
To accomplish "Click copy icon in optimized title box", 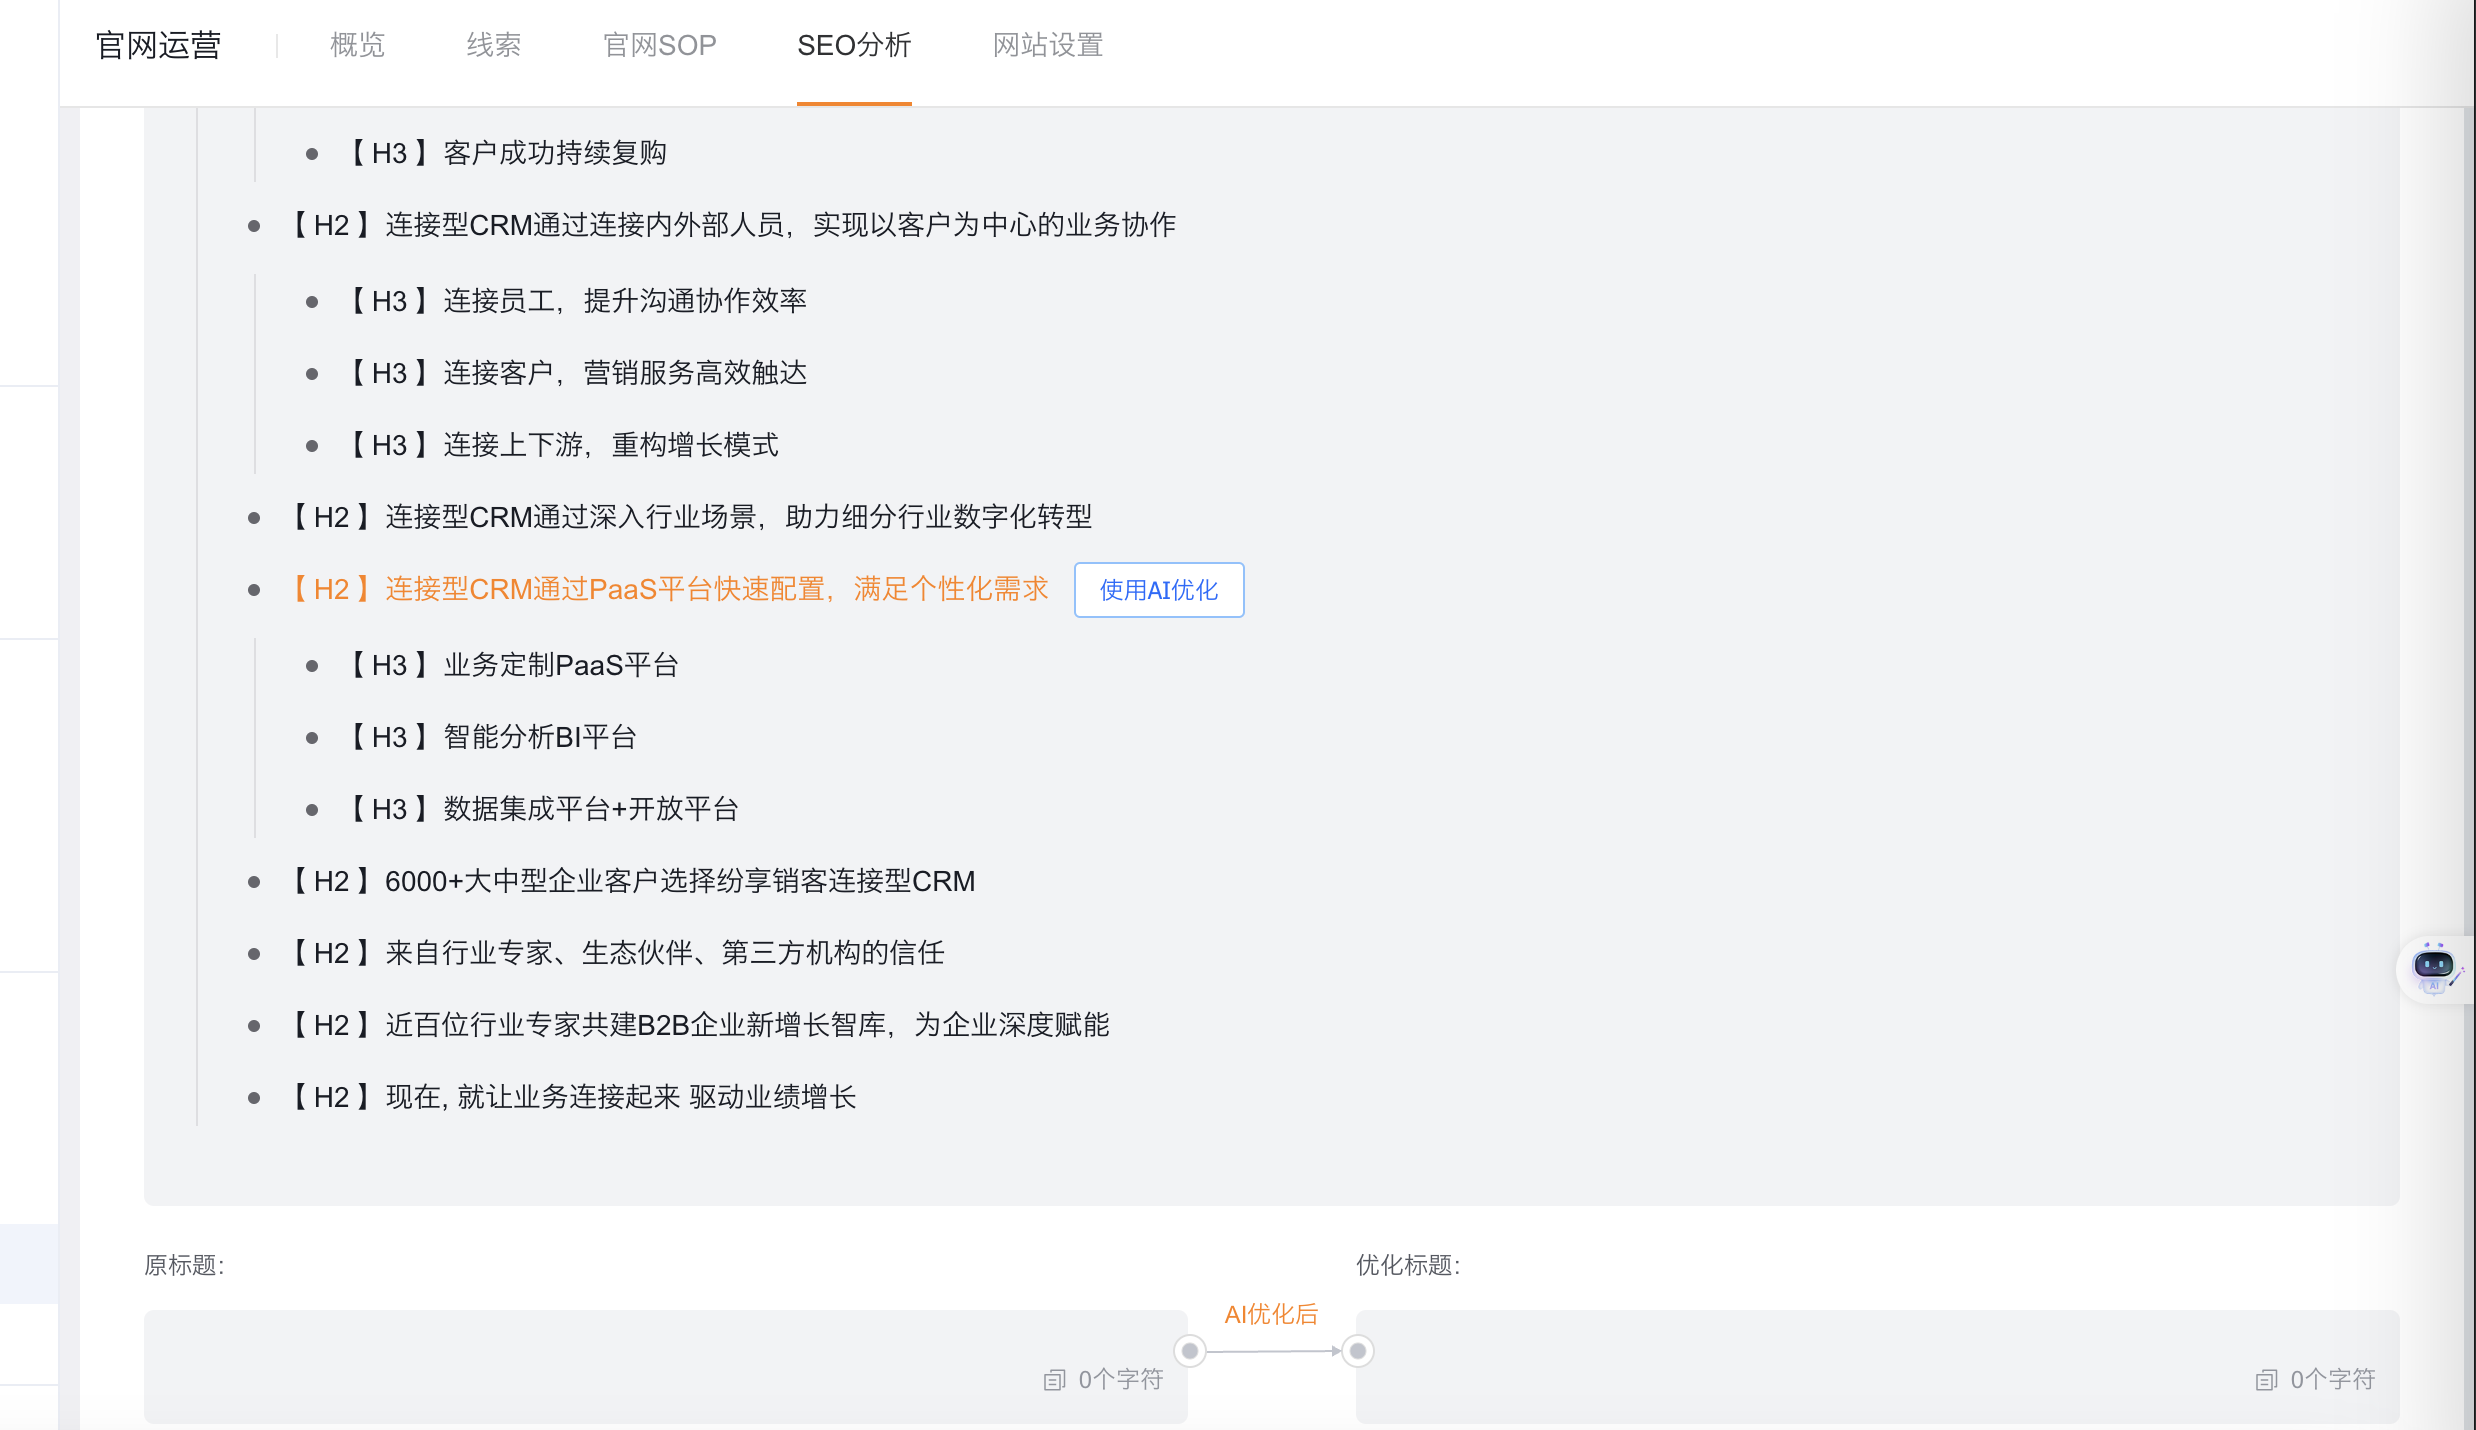I will pos(2266,1380).
